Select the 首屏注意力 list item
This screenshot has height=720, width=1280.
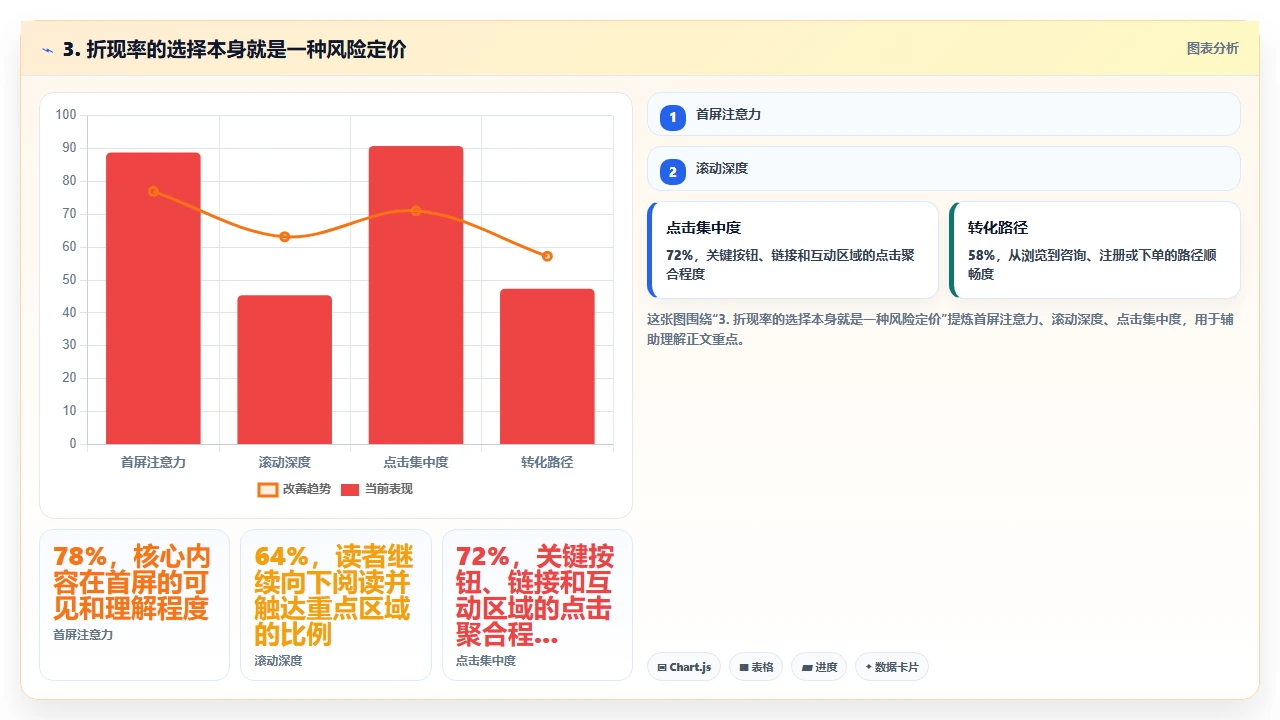943,114
